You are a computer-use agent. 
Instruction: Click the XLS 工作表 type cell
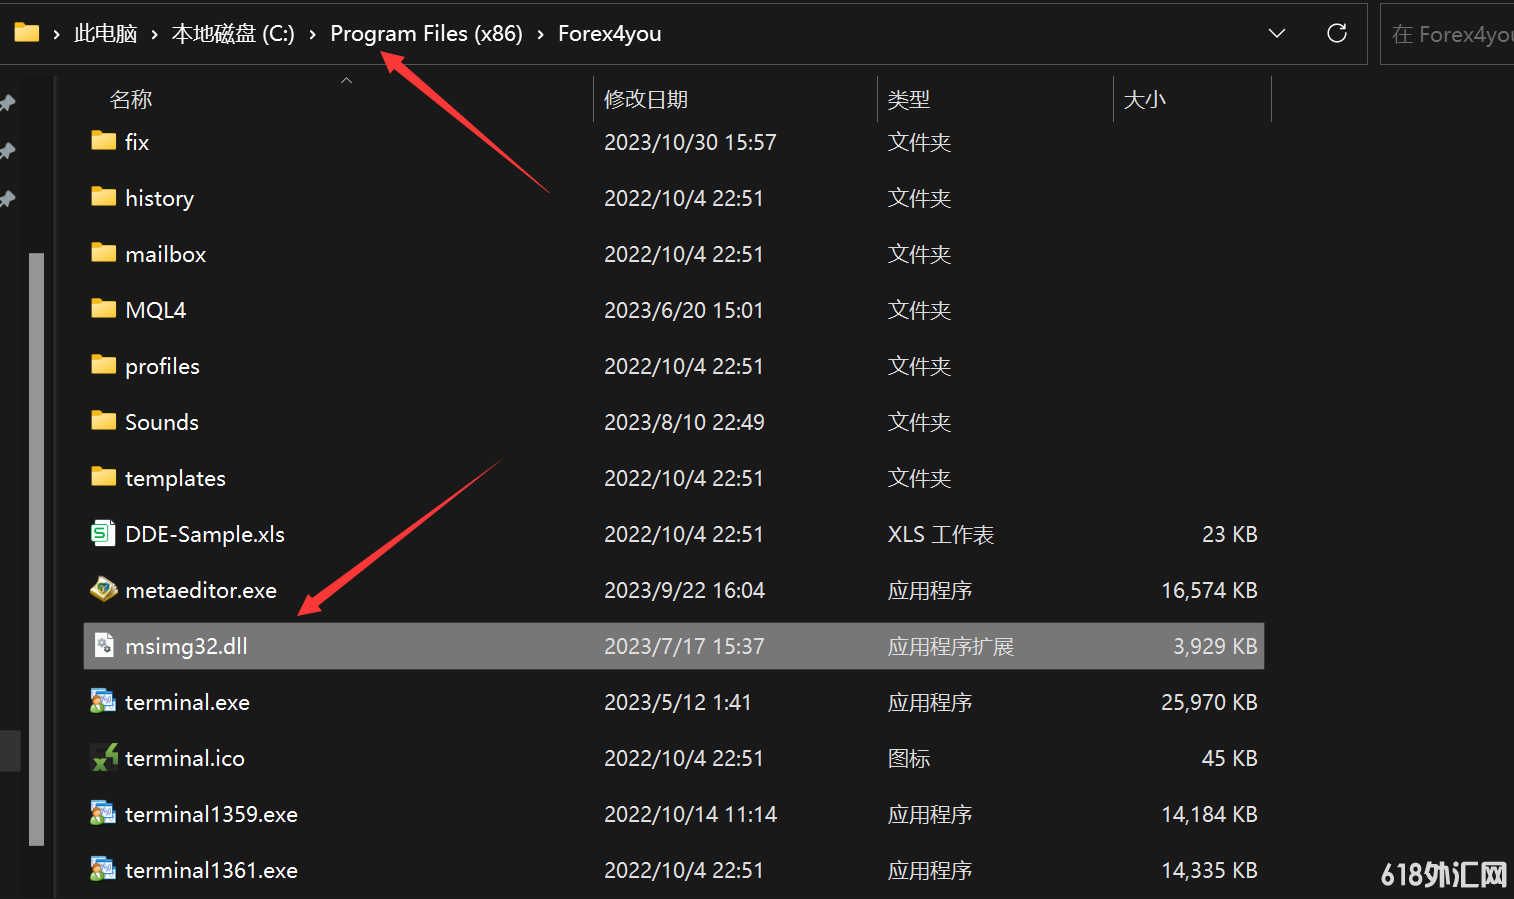(941, 534)
